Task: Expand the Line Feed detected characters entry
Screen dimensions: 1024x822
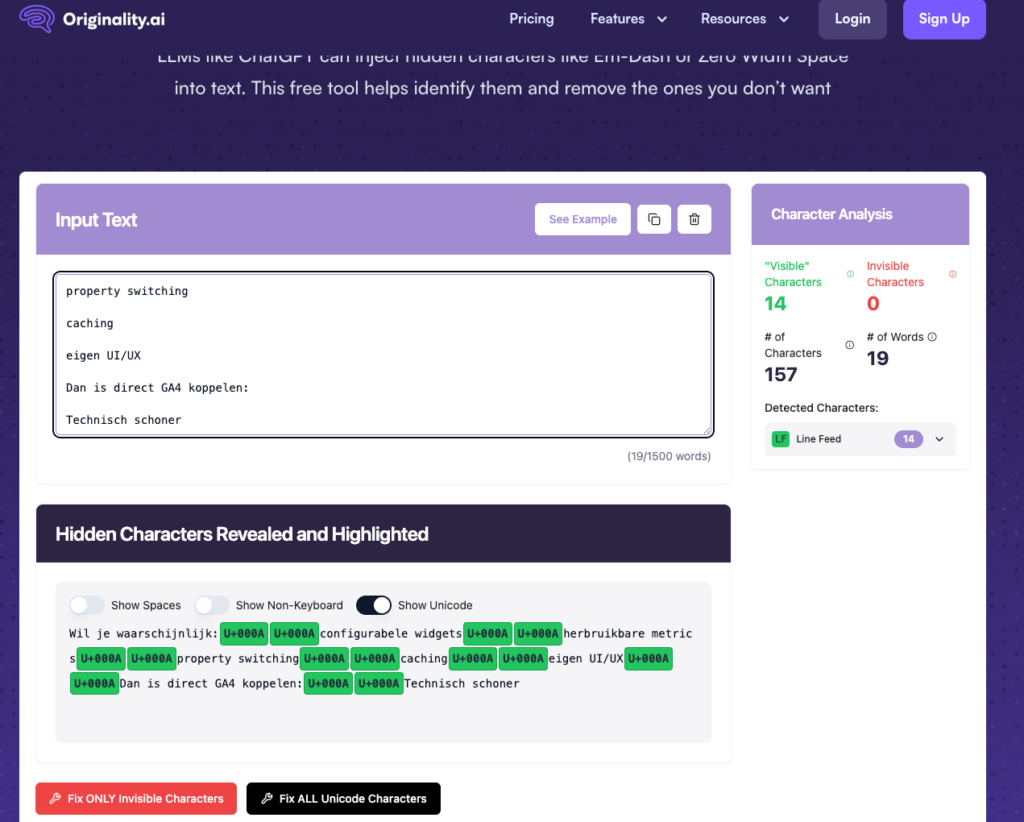Action: tap(938, 438)
